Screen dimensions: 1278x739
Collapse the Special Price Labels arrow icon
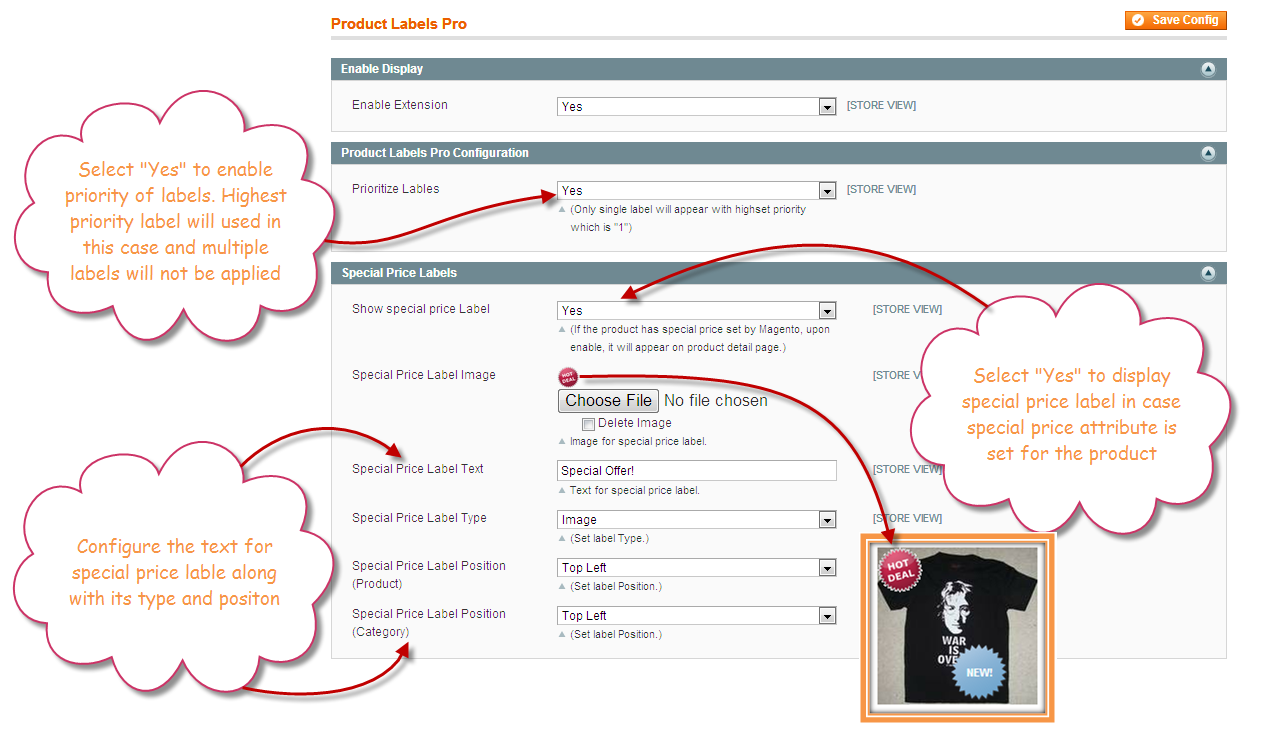point(1207,273)
